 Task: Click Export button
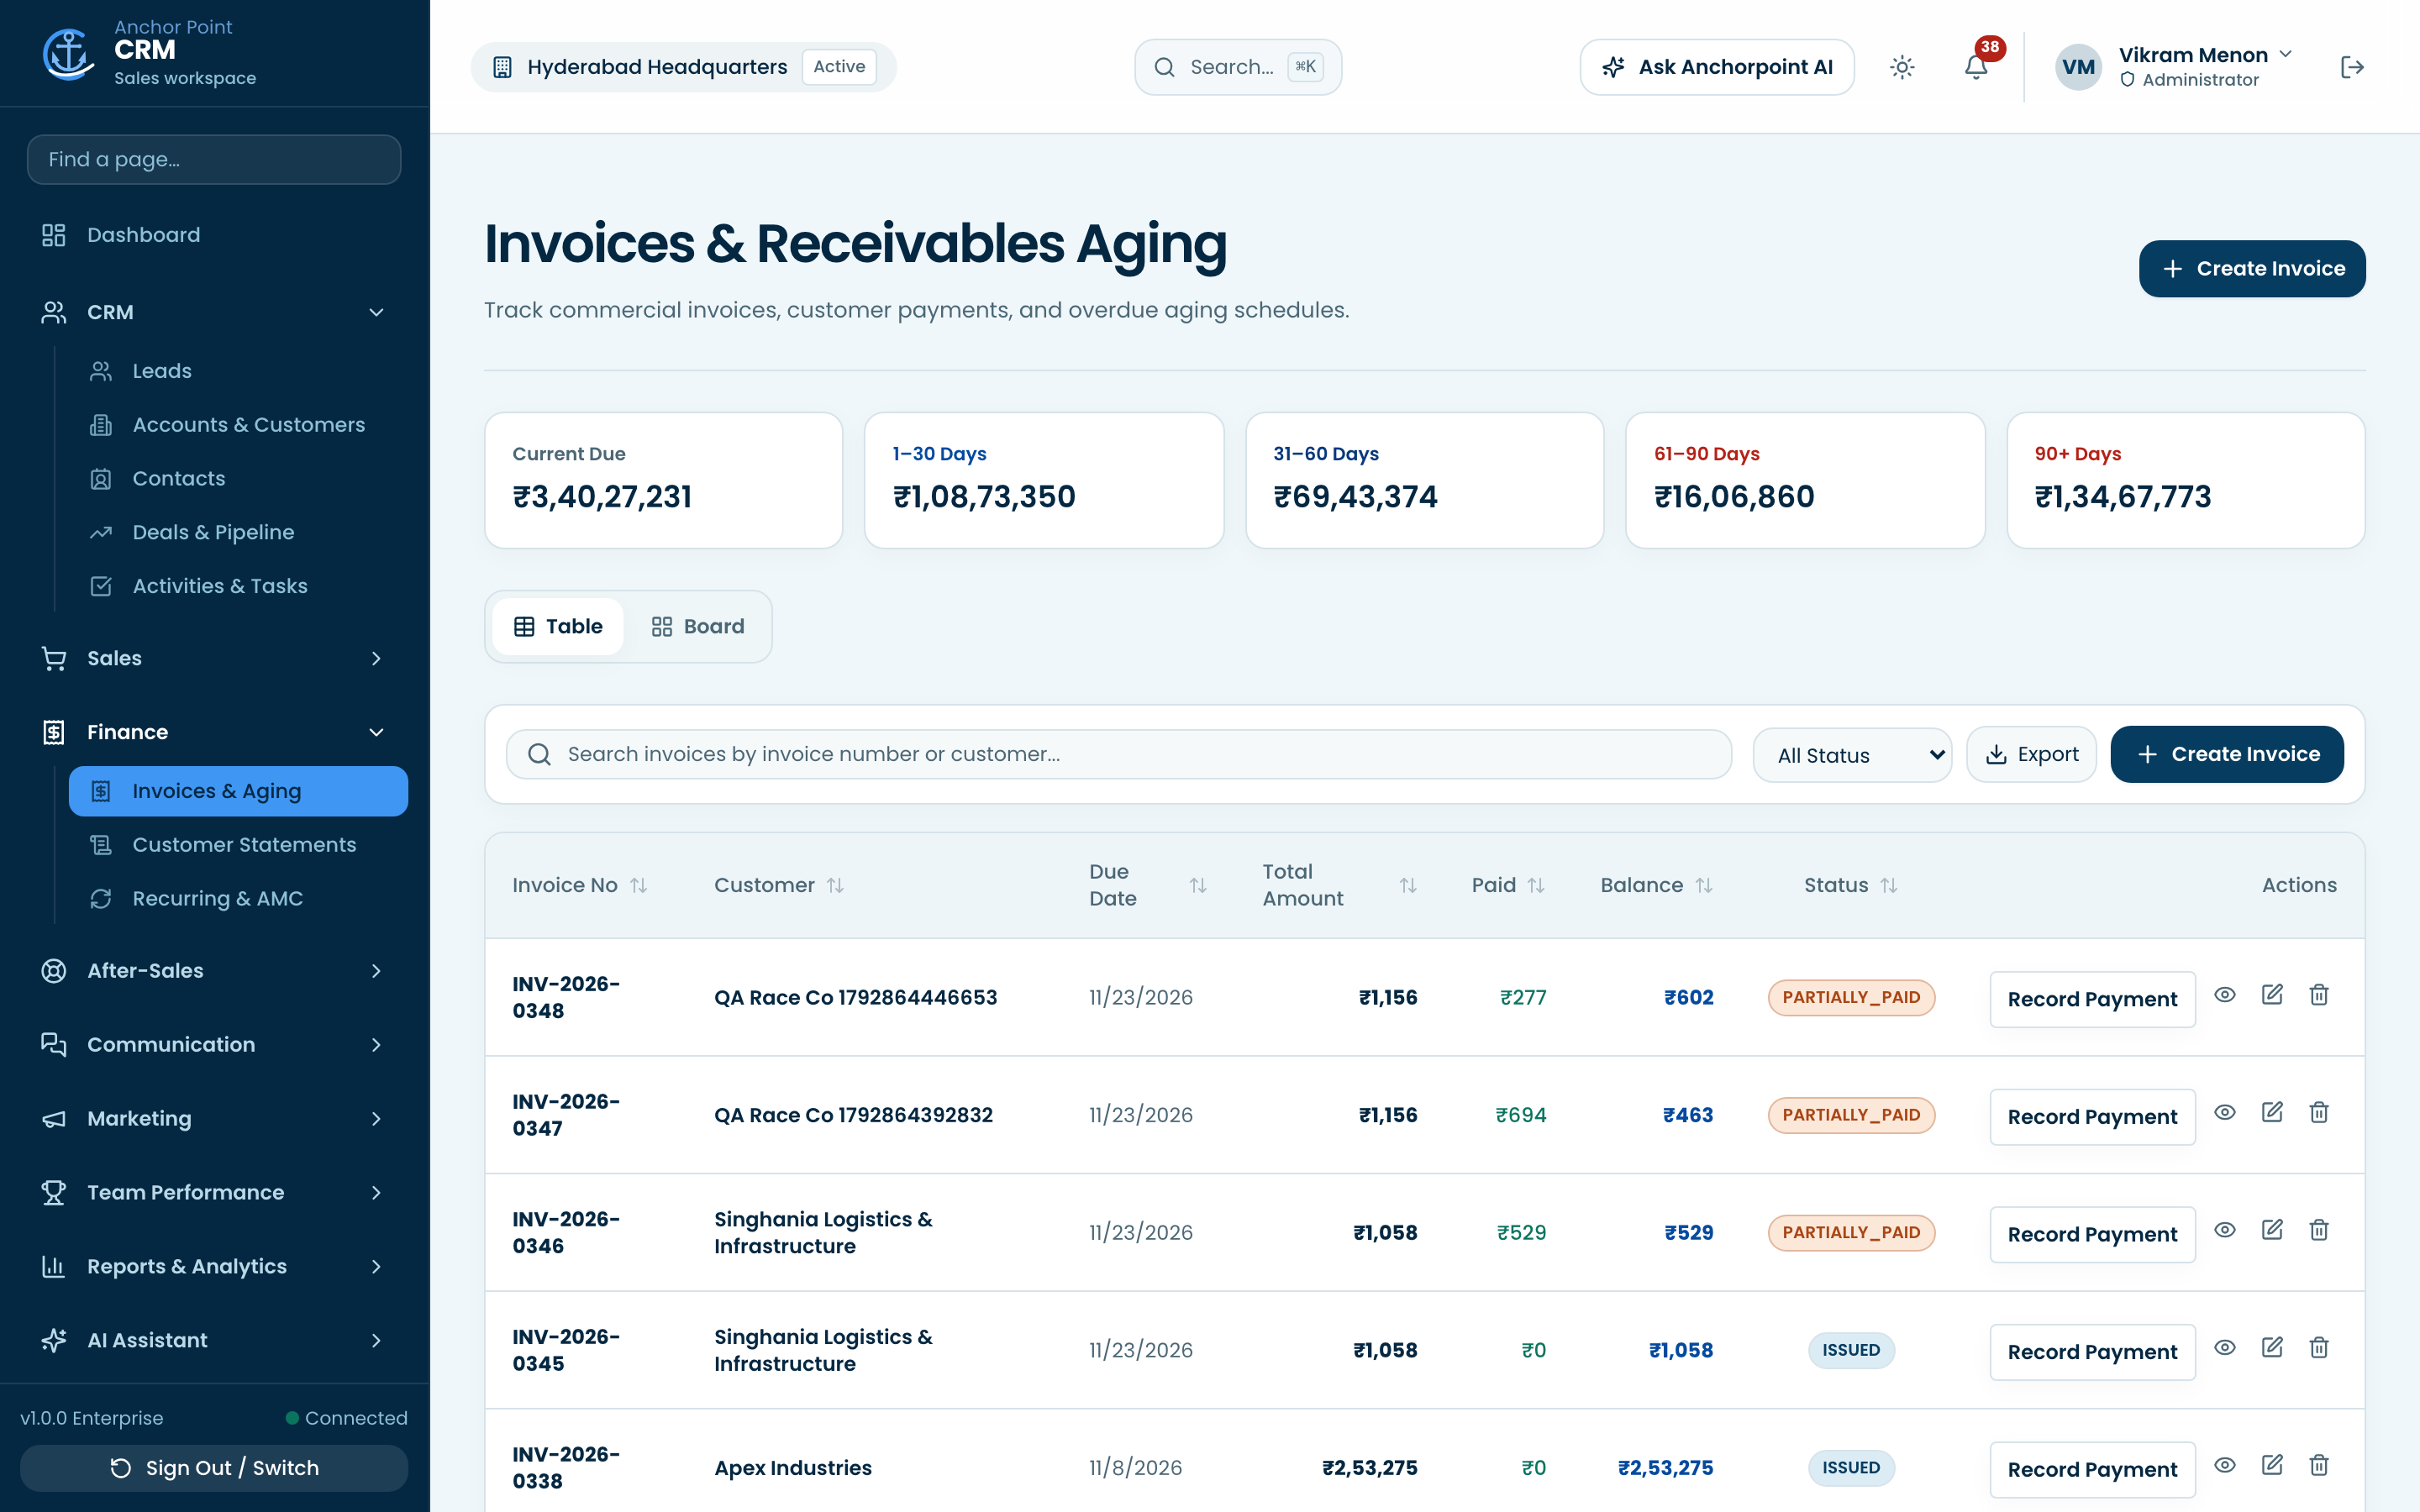point(2031,754)
